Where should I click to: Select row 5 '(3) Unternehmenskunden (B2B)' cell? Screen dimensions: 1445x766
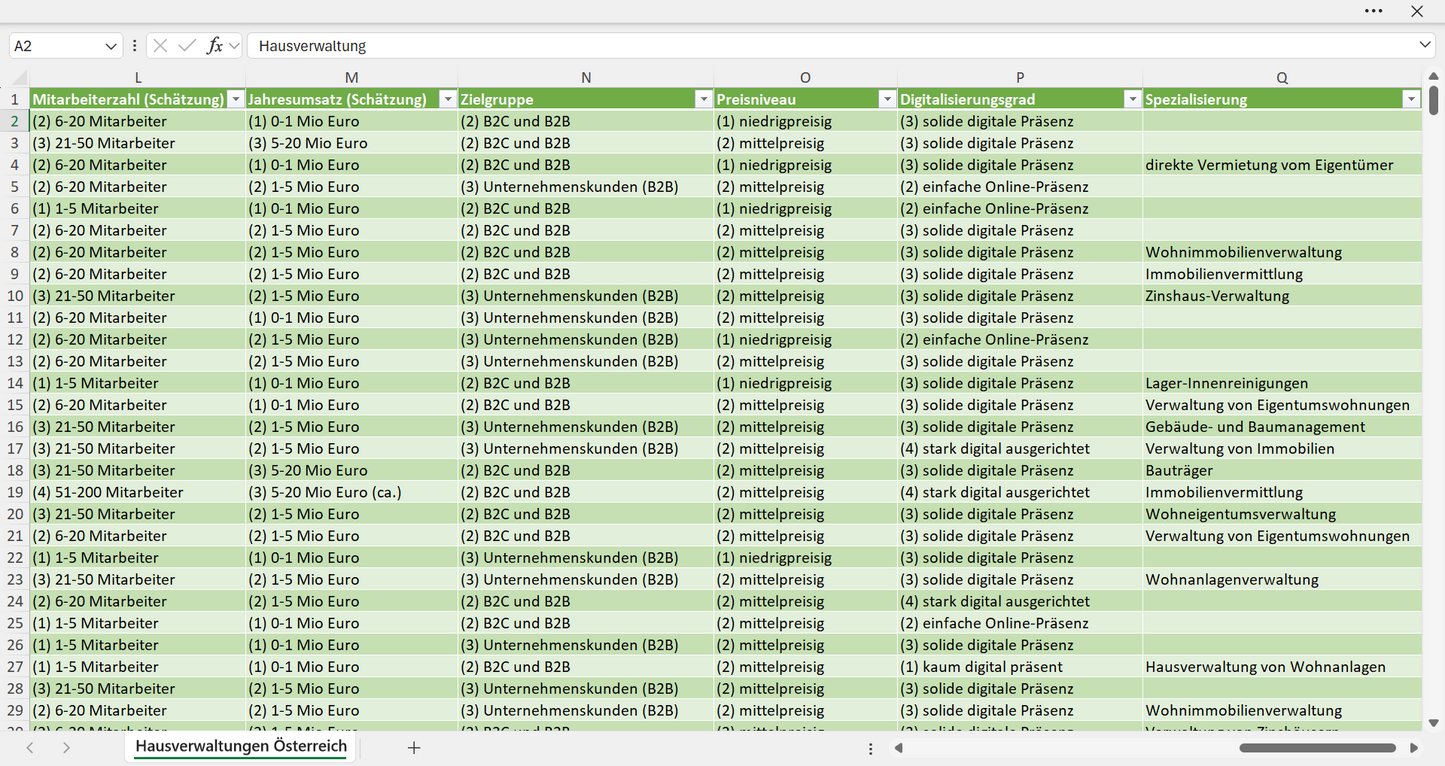(x=586, y=187)
